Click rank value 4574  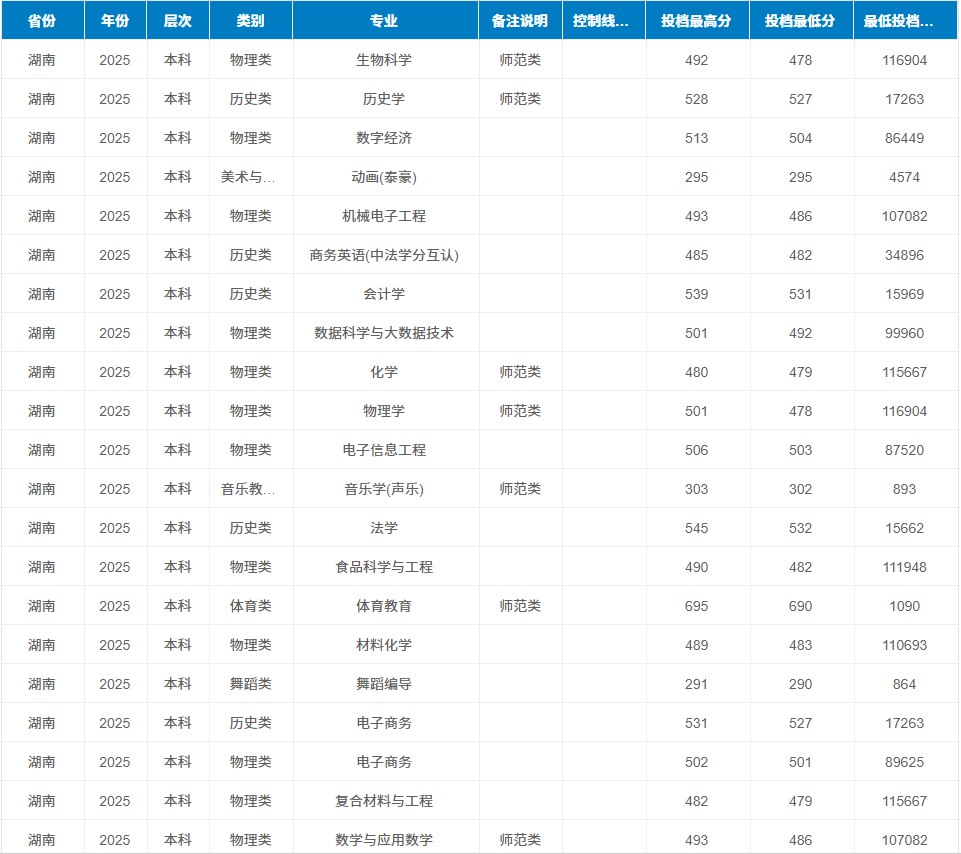[x=905, y=177]
